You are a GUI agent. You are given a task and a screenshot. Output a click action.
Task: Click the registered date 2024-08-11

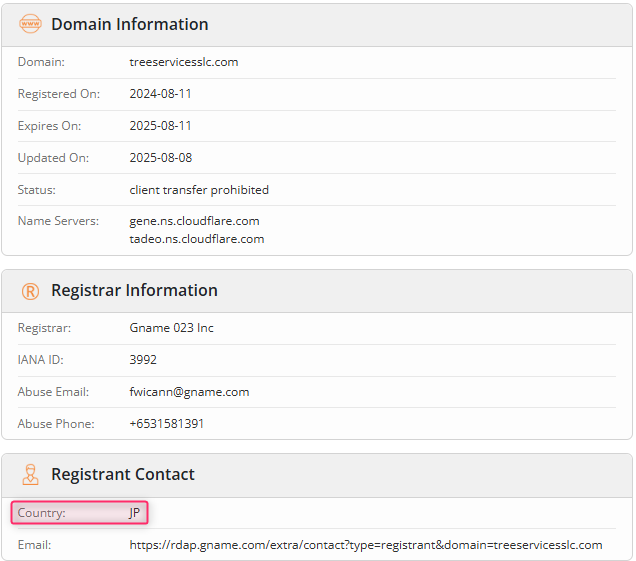(x=161, y=94)
